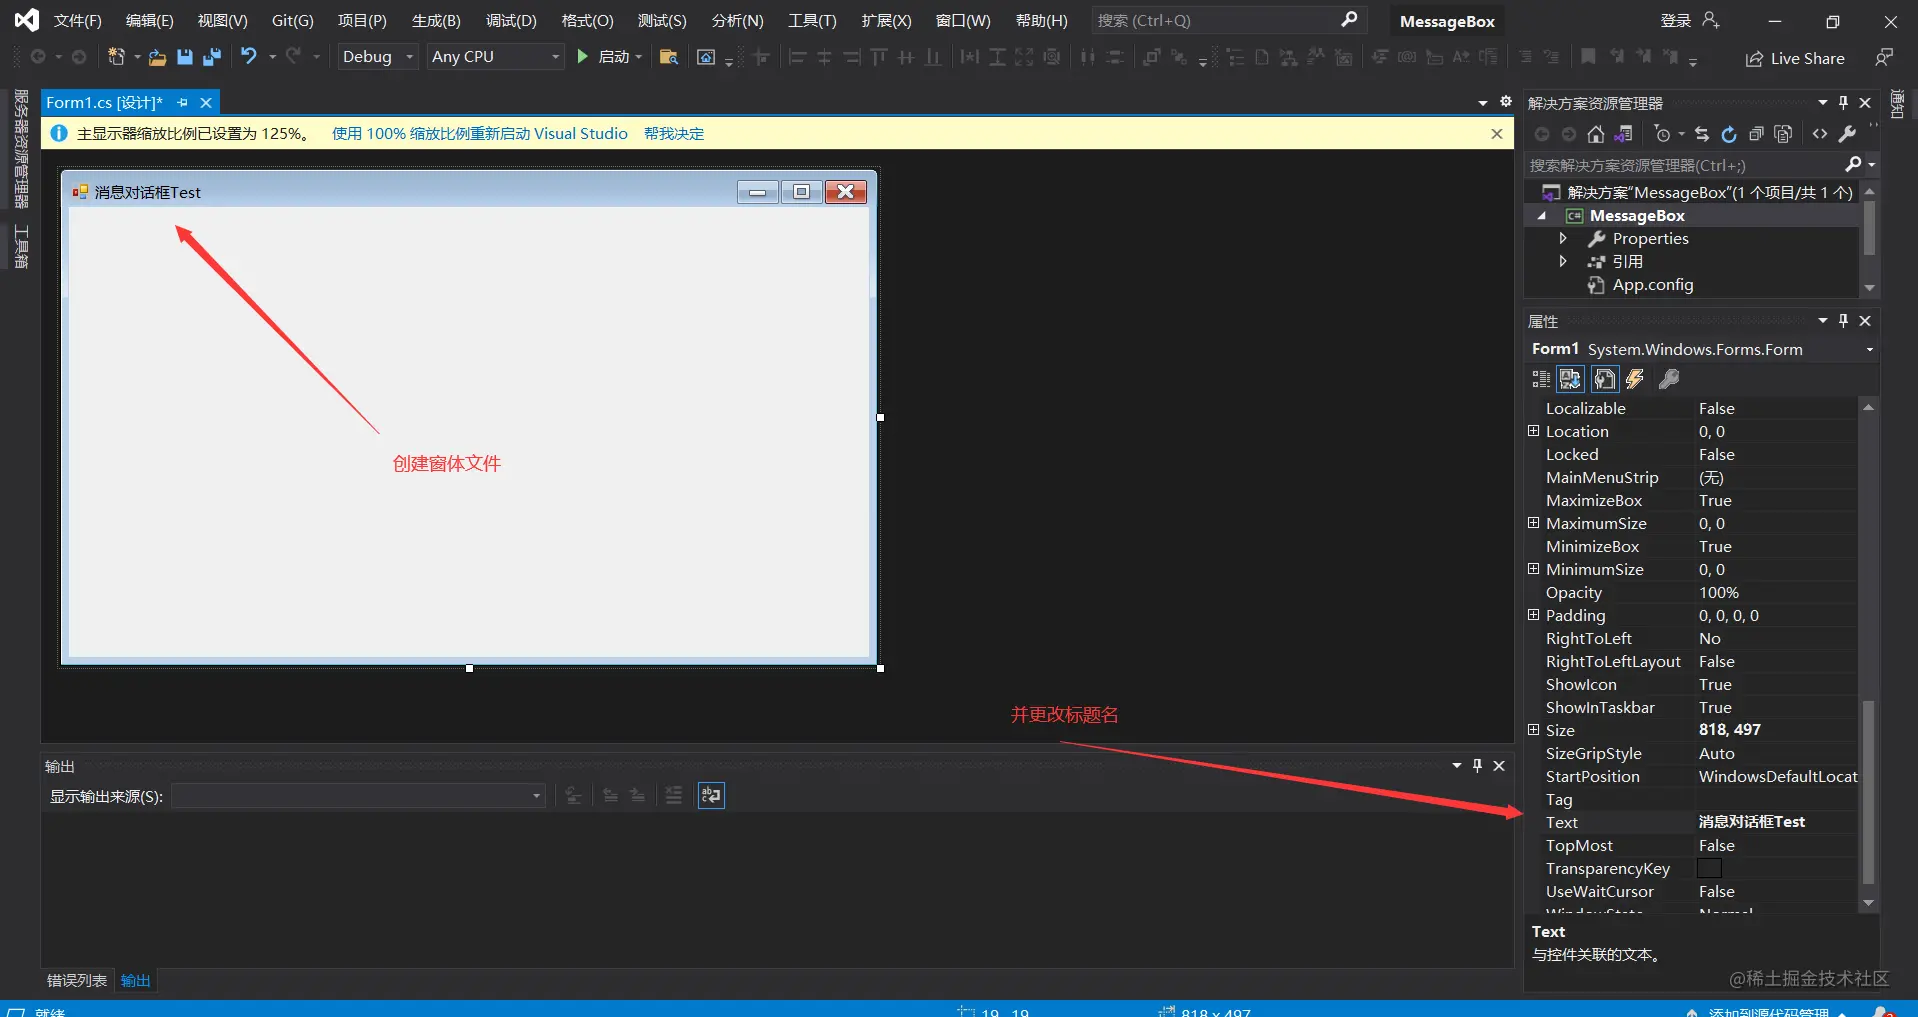The height and width of the screenshot is (1017, 1918).
Task: Click the Send Feedback person icon
Action: (1884, 58)
